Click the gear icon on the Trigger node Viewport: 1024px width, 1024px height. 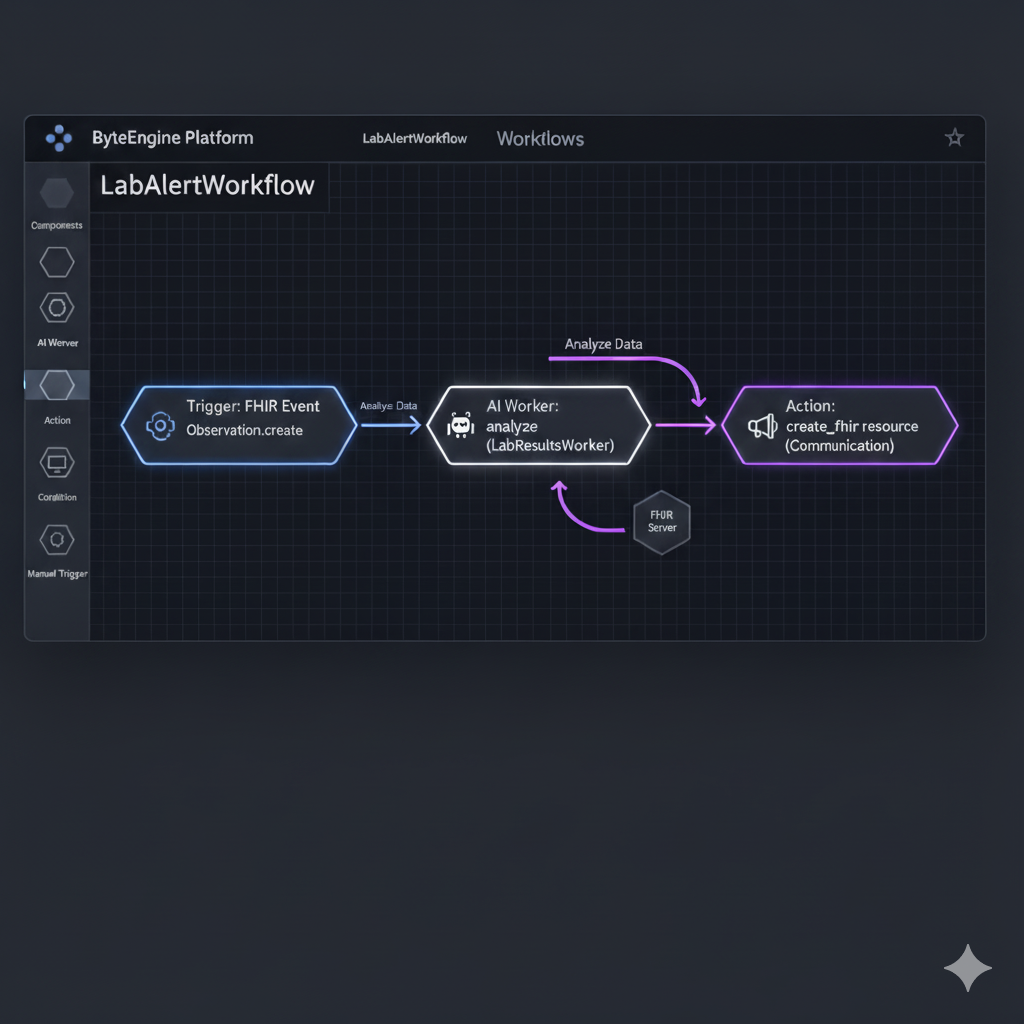click(x=160, y=425)
